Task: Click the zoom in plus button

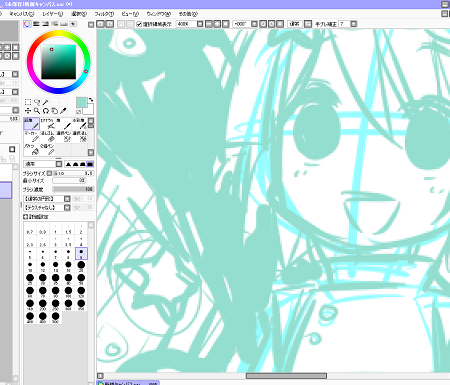Action: coord(217,24)
